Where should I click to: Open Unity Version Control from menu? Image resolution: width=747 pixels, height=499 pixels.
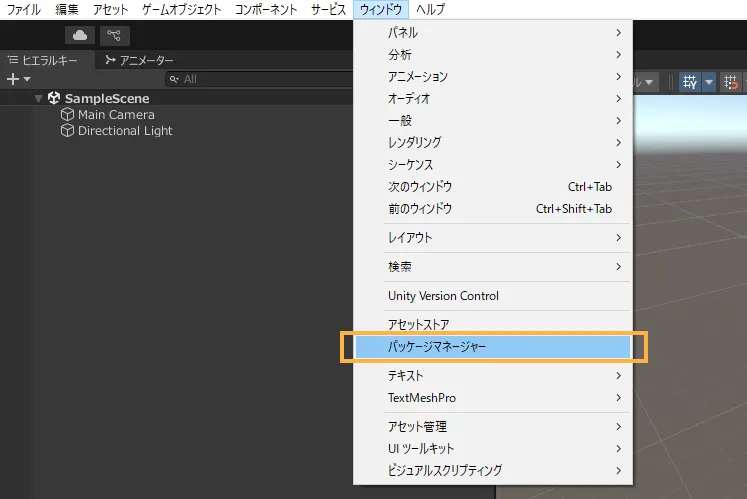[493, 296]
